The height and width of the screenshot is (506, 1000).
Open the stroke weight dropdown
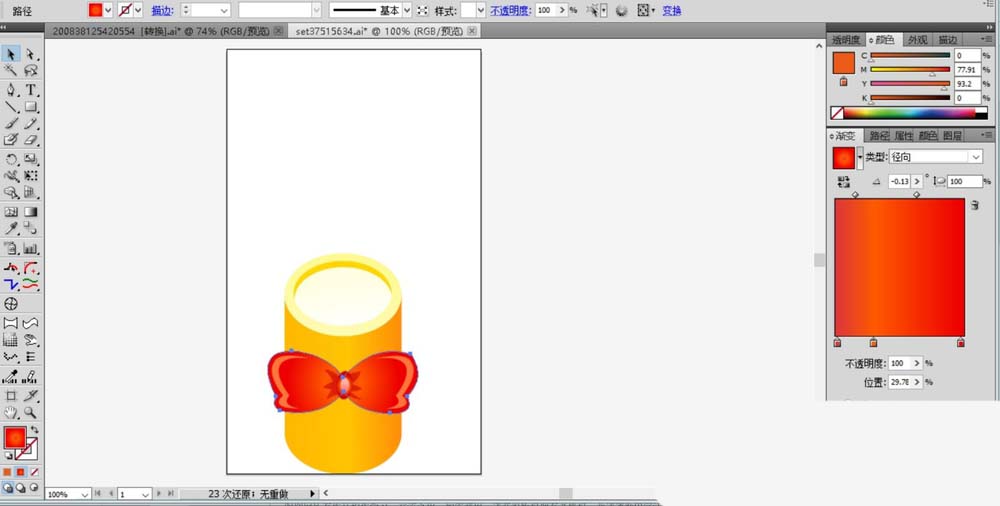tap(224, 10)
